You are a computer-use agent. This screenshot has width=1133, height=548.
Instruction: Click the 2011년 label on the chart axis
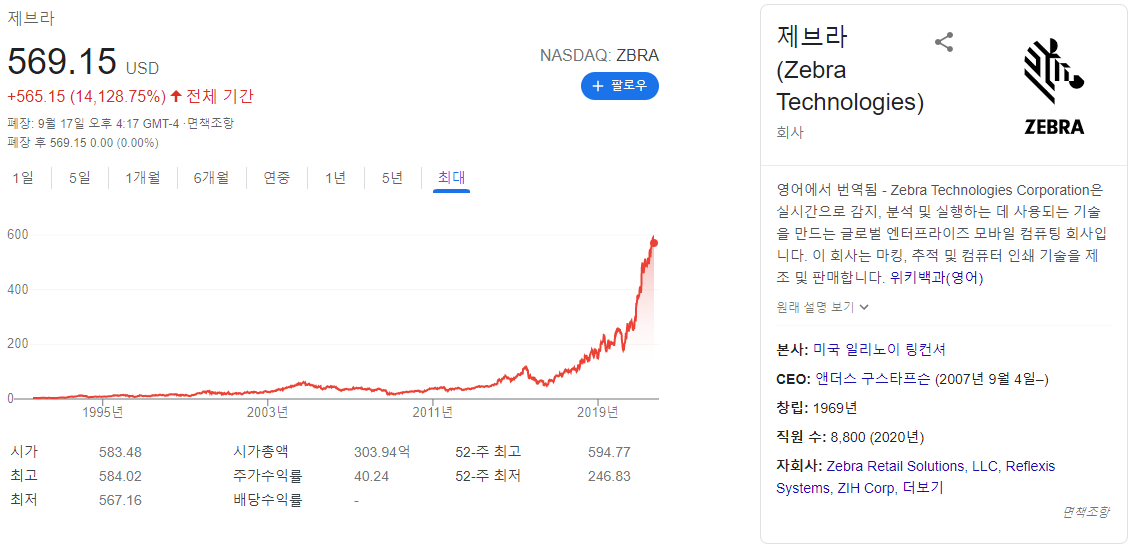pos(433,413)
